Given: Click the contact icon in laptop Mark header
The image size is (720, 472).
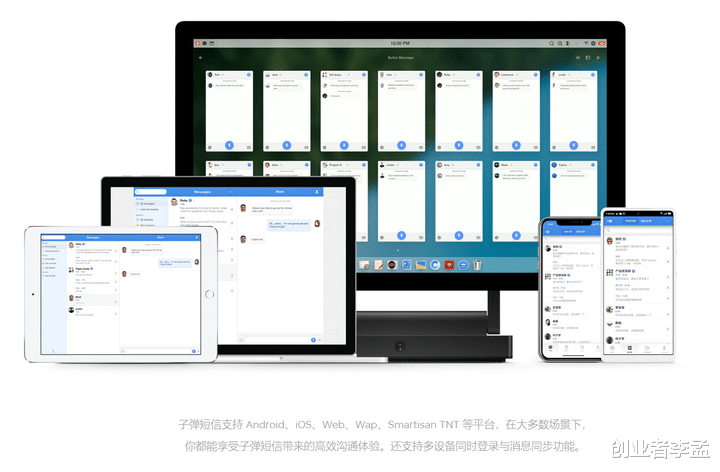Looking at the screenshot, I should (316, 192).
